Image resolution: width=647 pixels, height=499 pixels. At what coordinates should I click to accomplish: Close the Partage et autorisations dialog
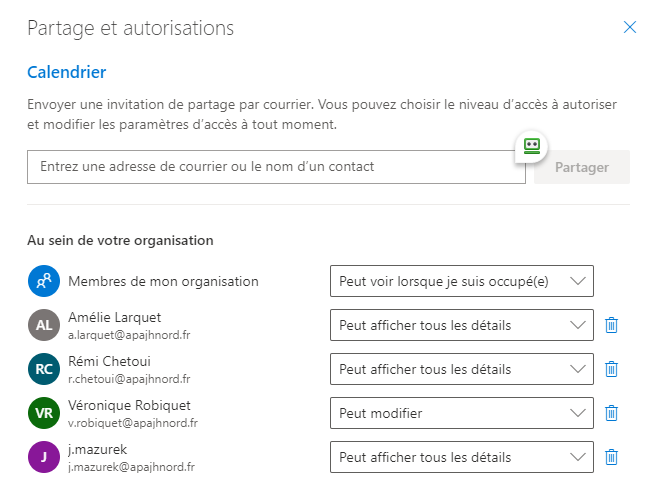630,27
